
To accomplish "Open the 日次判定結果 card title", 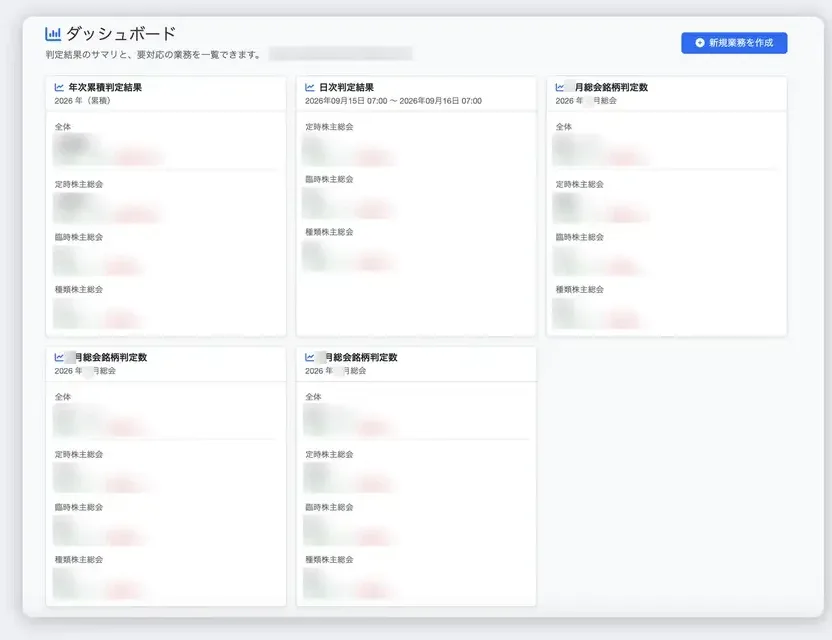I will [346, 87].
